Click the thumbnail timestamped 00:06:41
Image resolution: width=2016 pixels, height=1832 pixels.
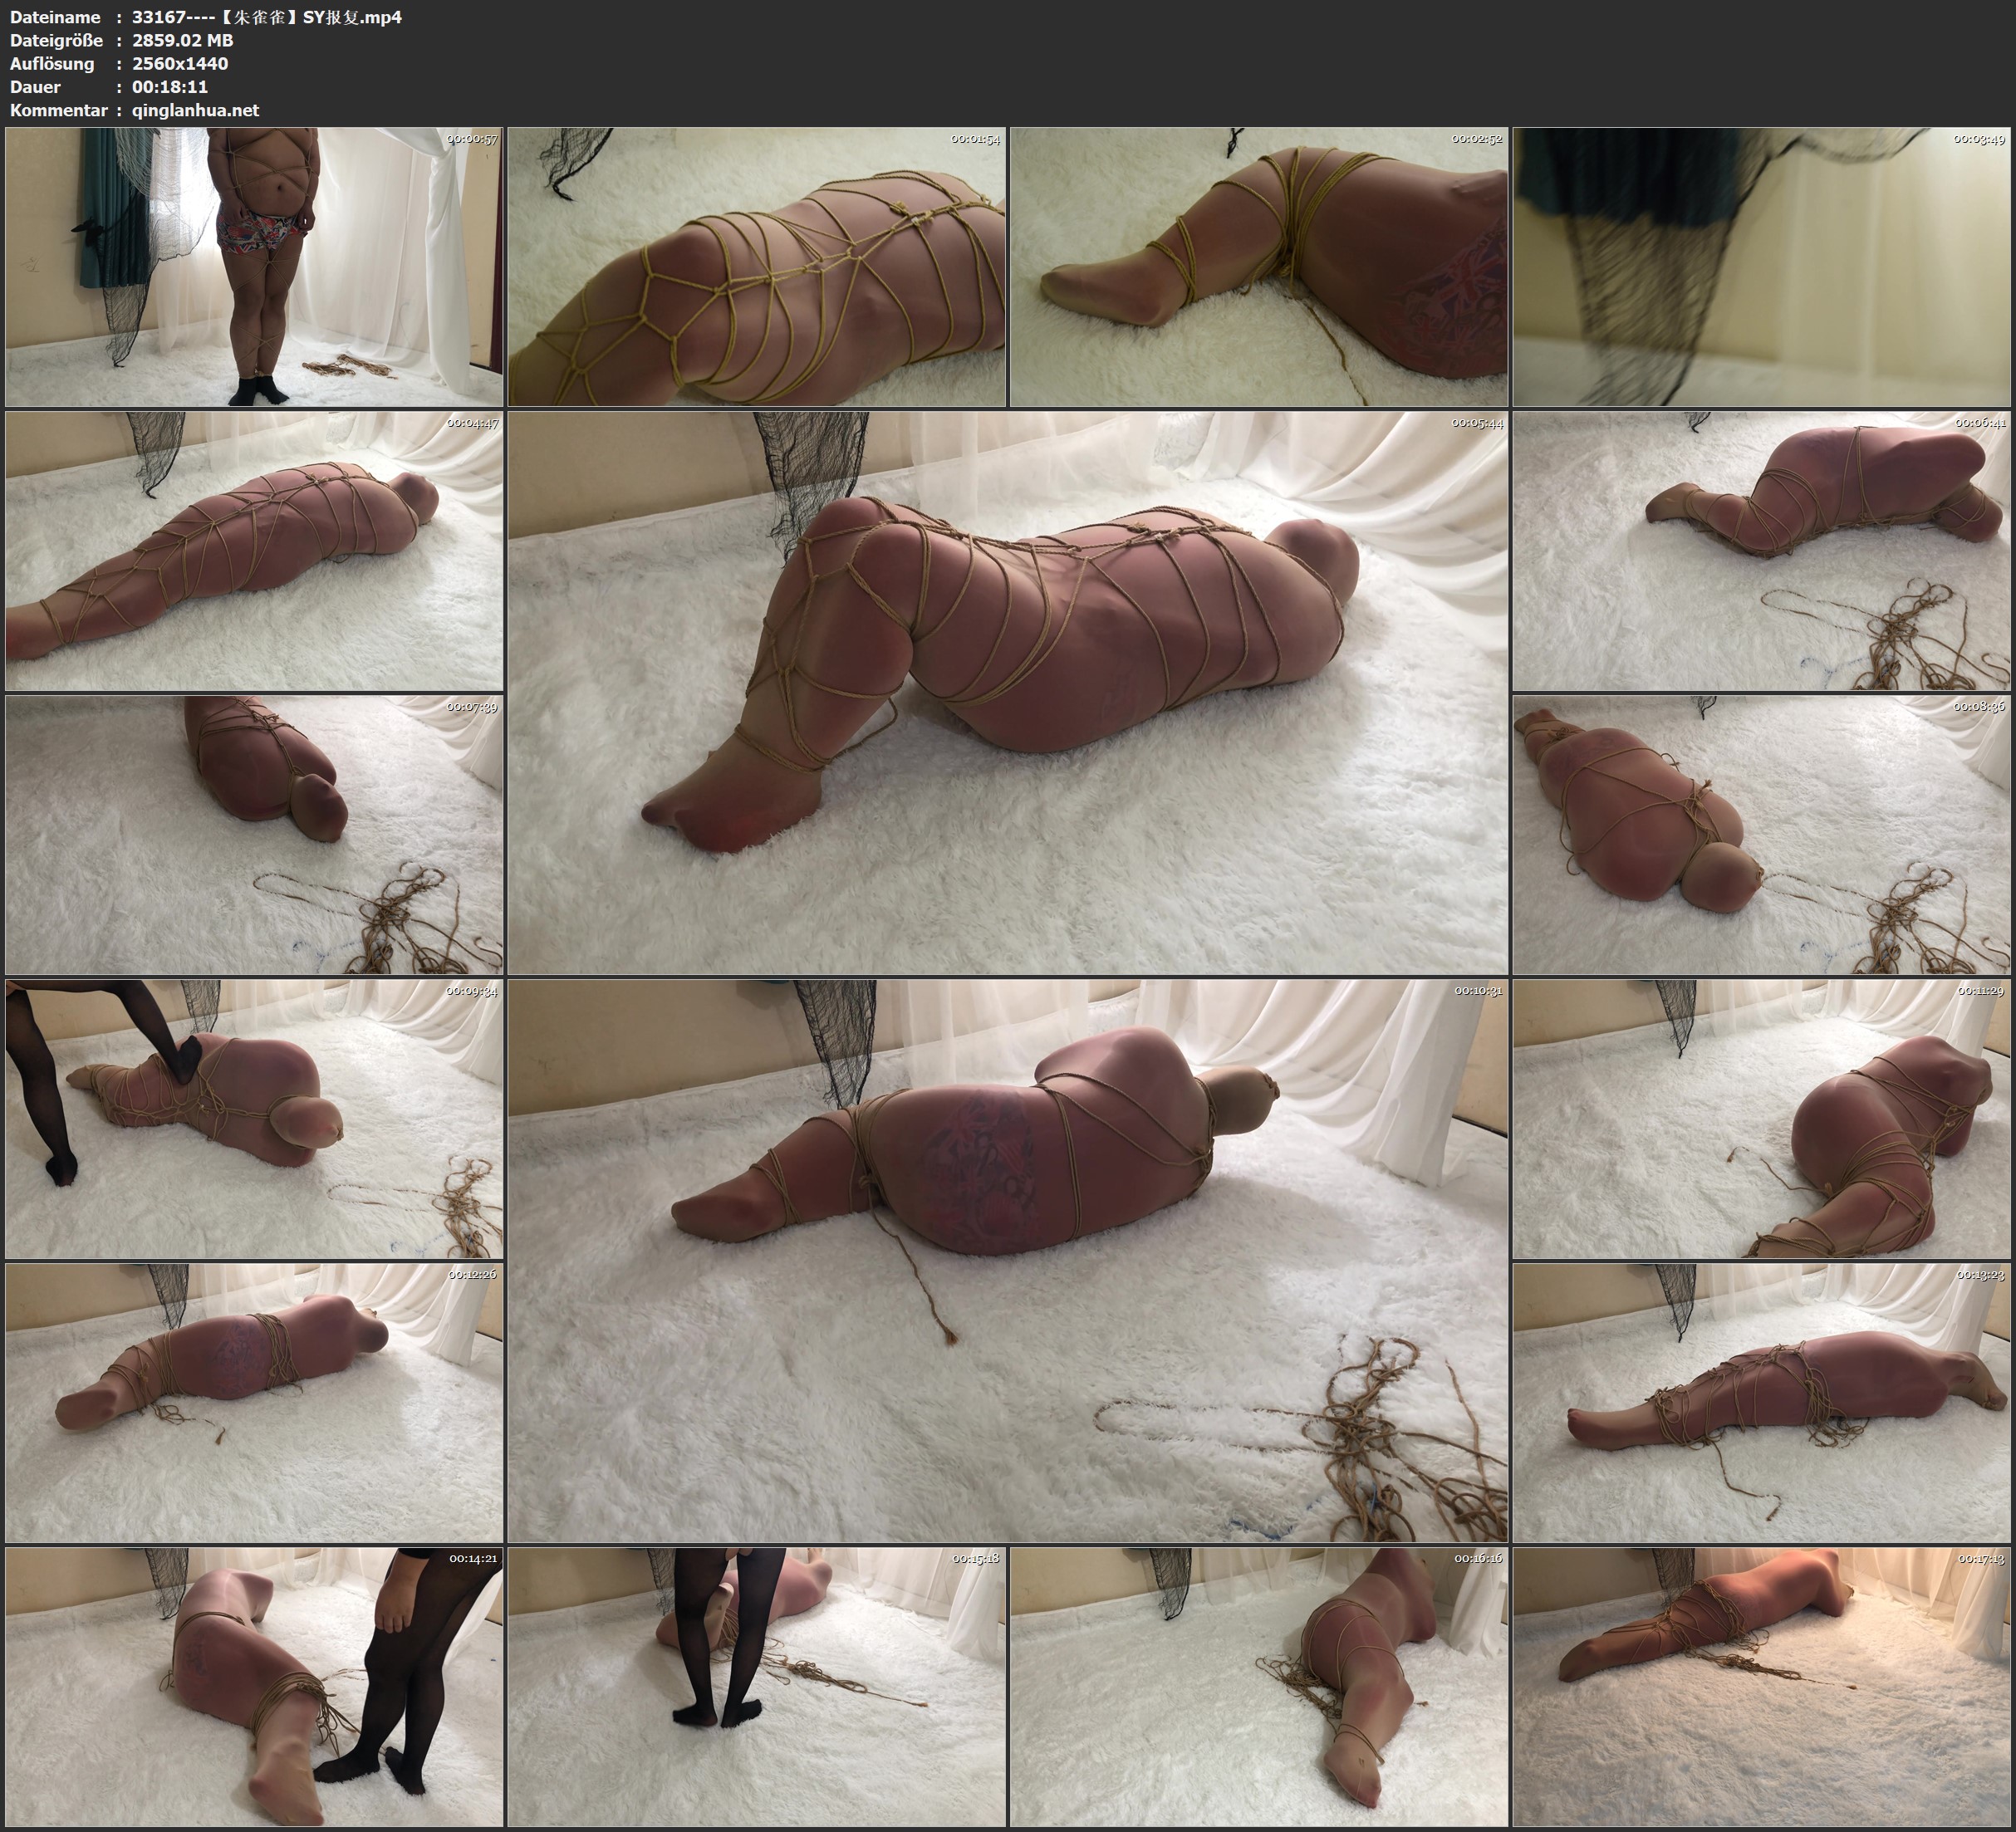[x=1761, y=551]
